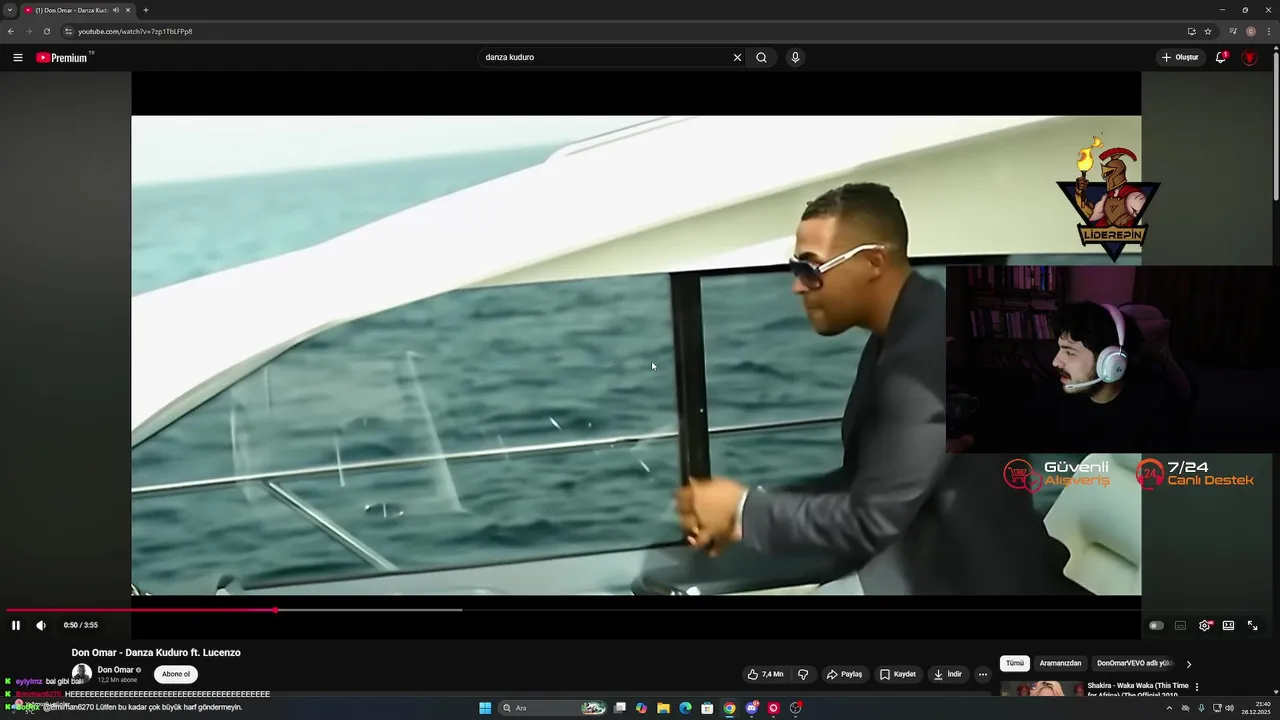1280x720 pixels.
Task: Switch to theater mode
Action: pyautogui.click(x=1228, y=625)
